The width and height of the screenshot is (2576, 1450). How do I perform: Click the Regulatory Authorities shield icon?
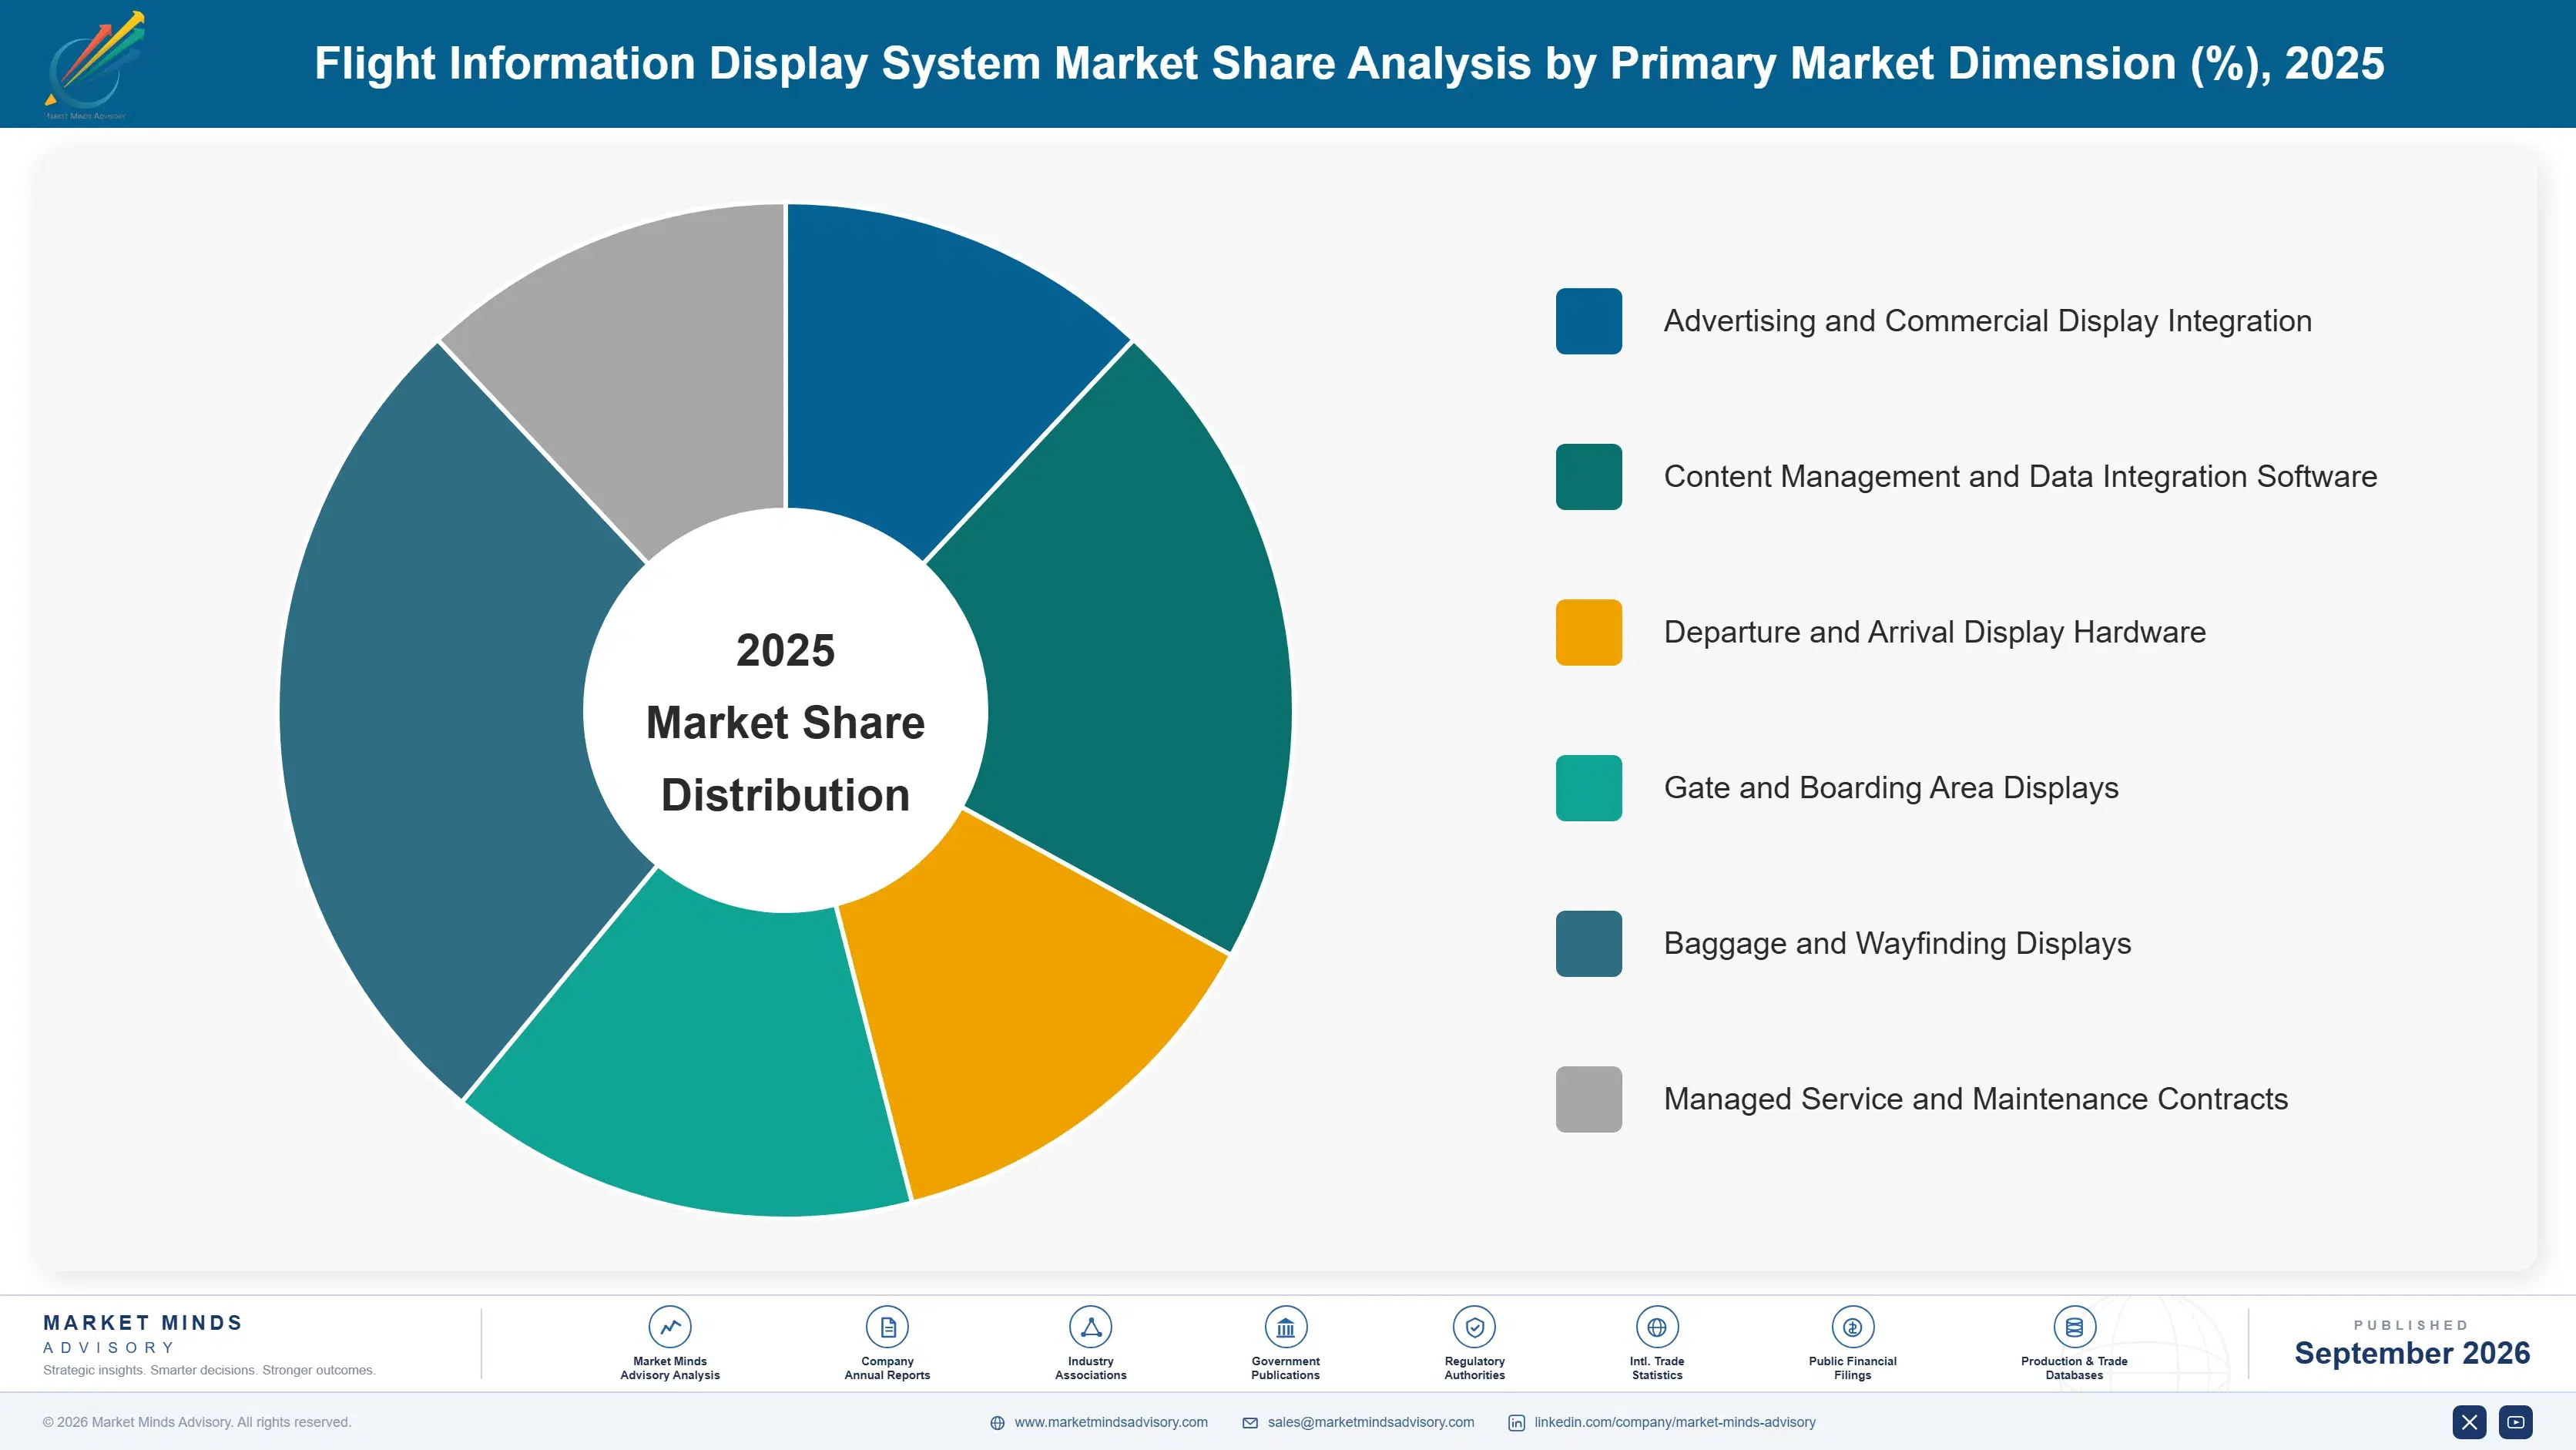(1474, 1327)
